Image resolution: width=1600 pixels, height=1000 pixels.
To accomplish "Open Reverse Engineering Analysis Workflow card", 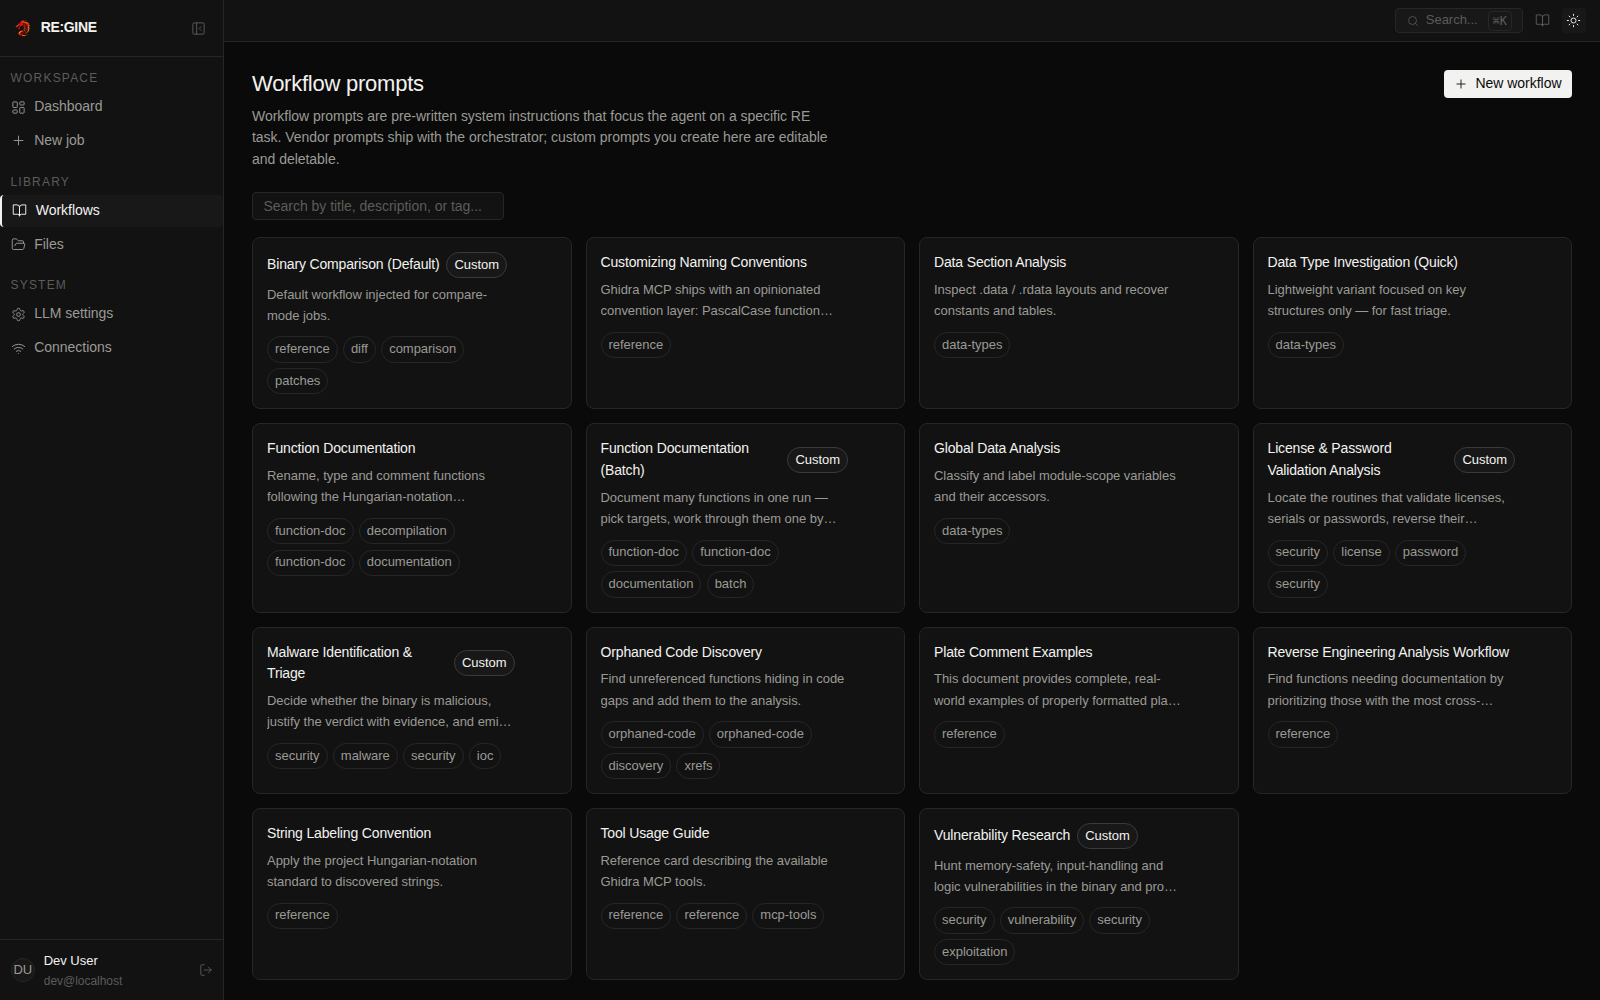I will coord(1412,710).
